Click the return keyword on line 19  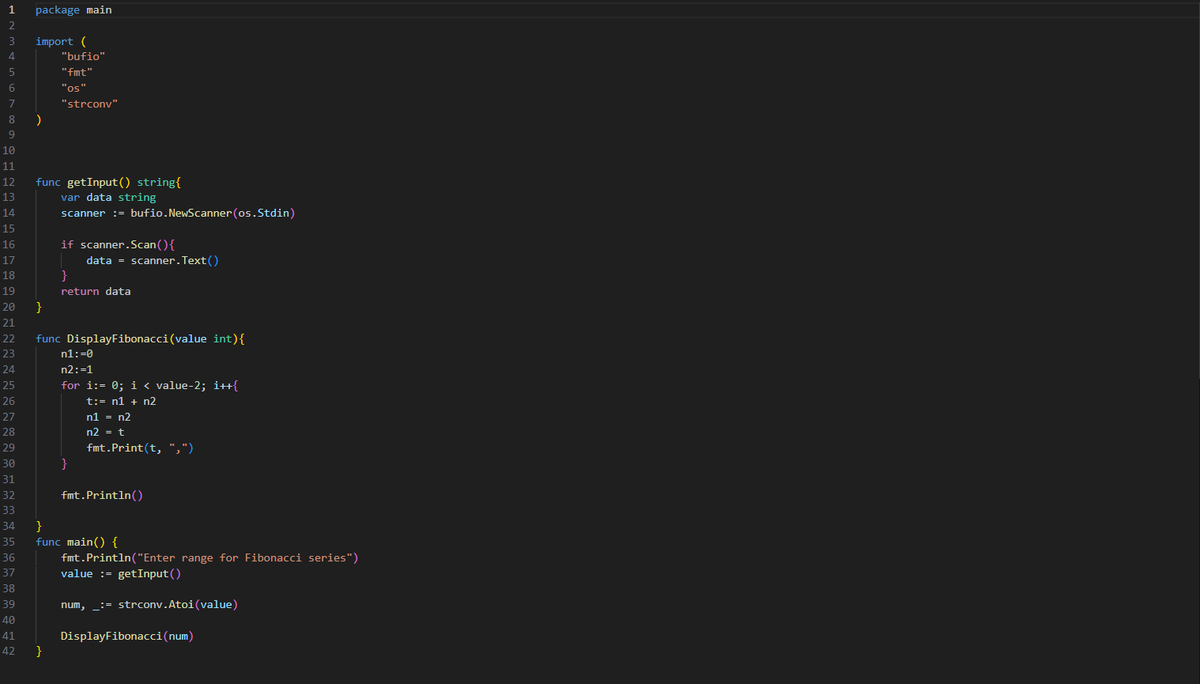click(x=79, y=291)
